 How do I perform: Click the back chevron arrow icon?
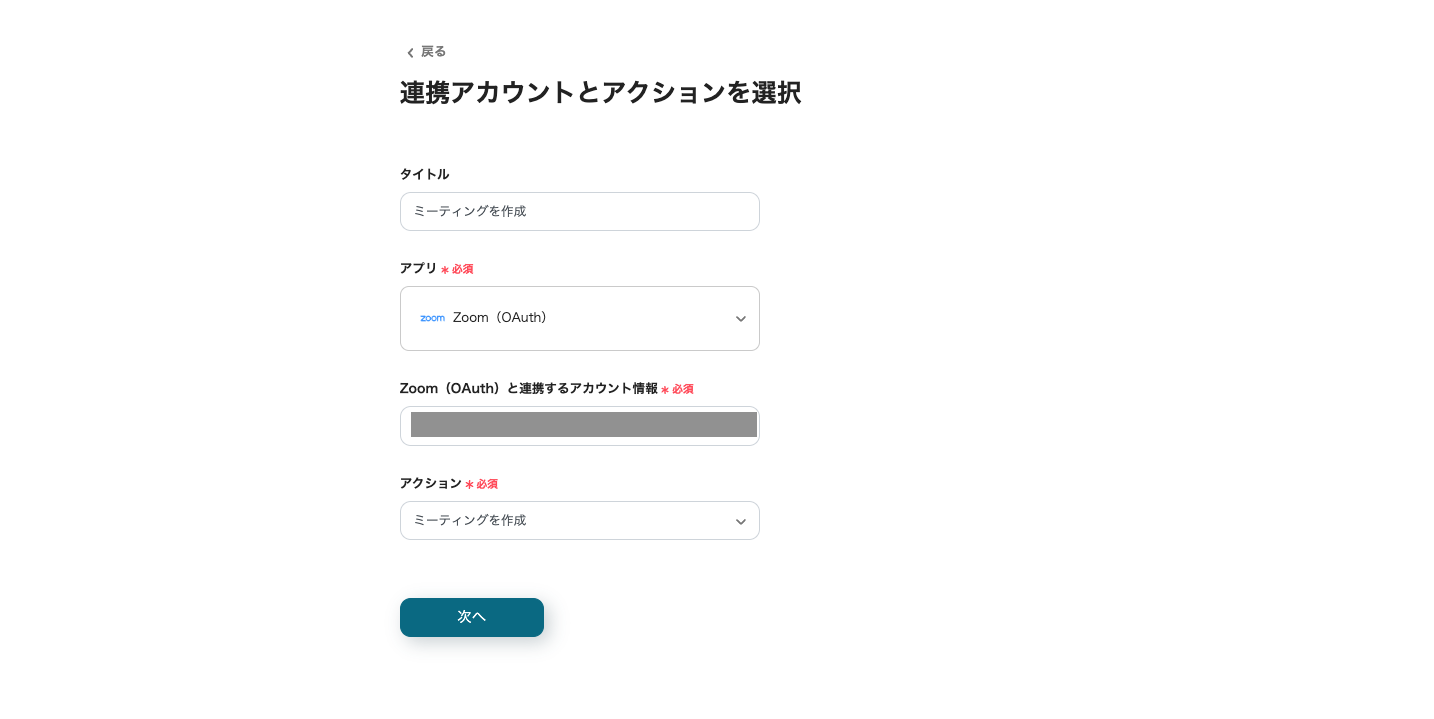(x=410, y=53)
